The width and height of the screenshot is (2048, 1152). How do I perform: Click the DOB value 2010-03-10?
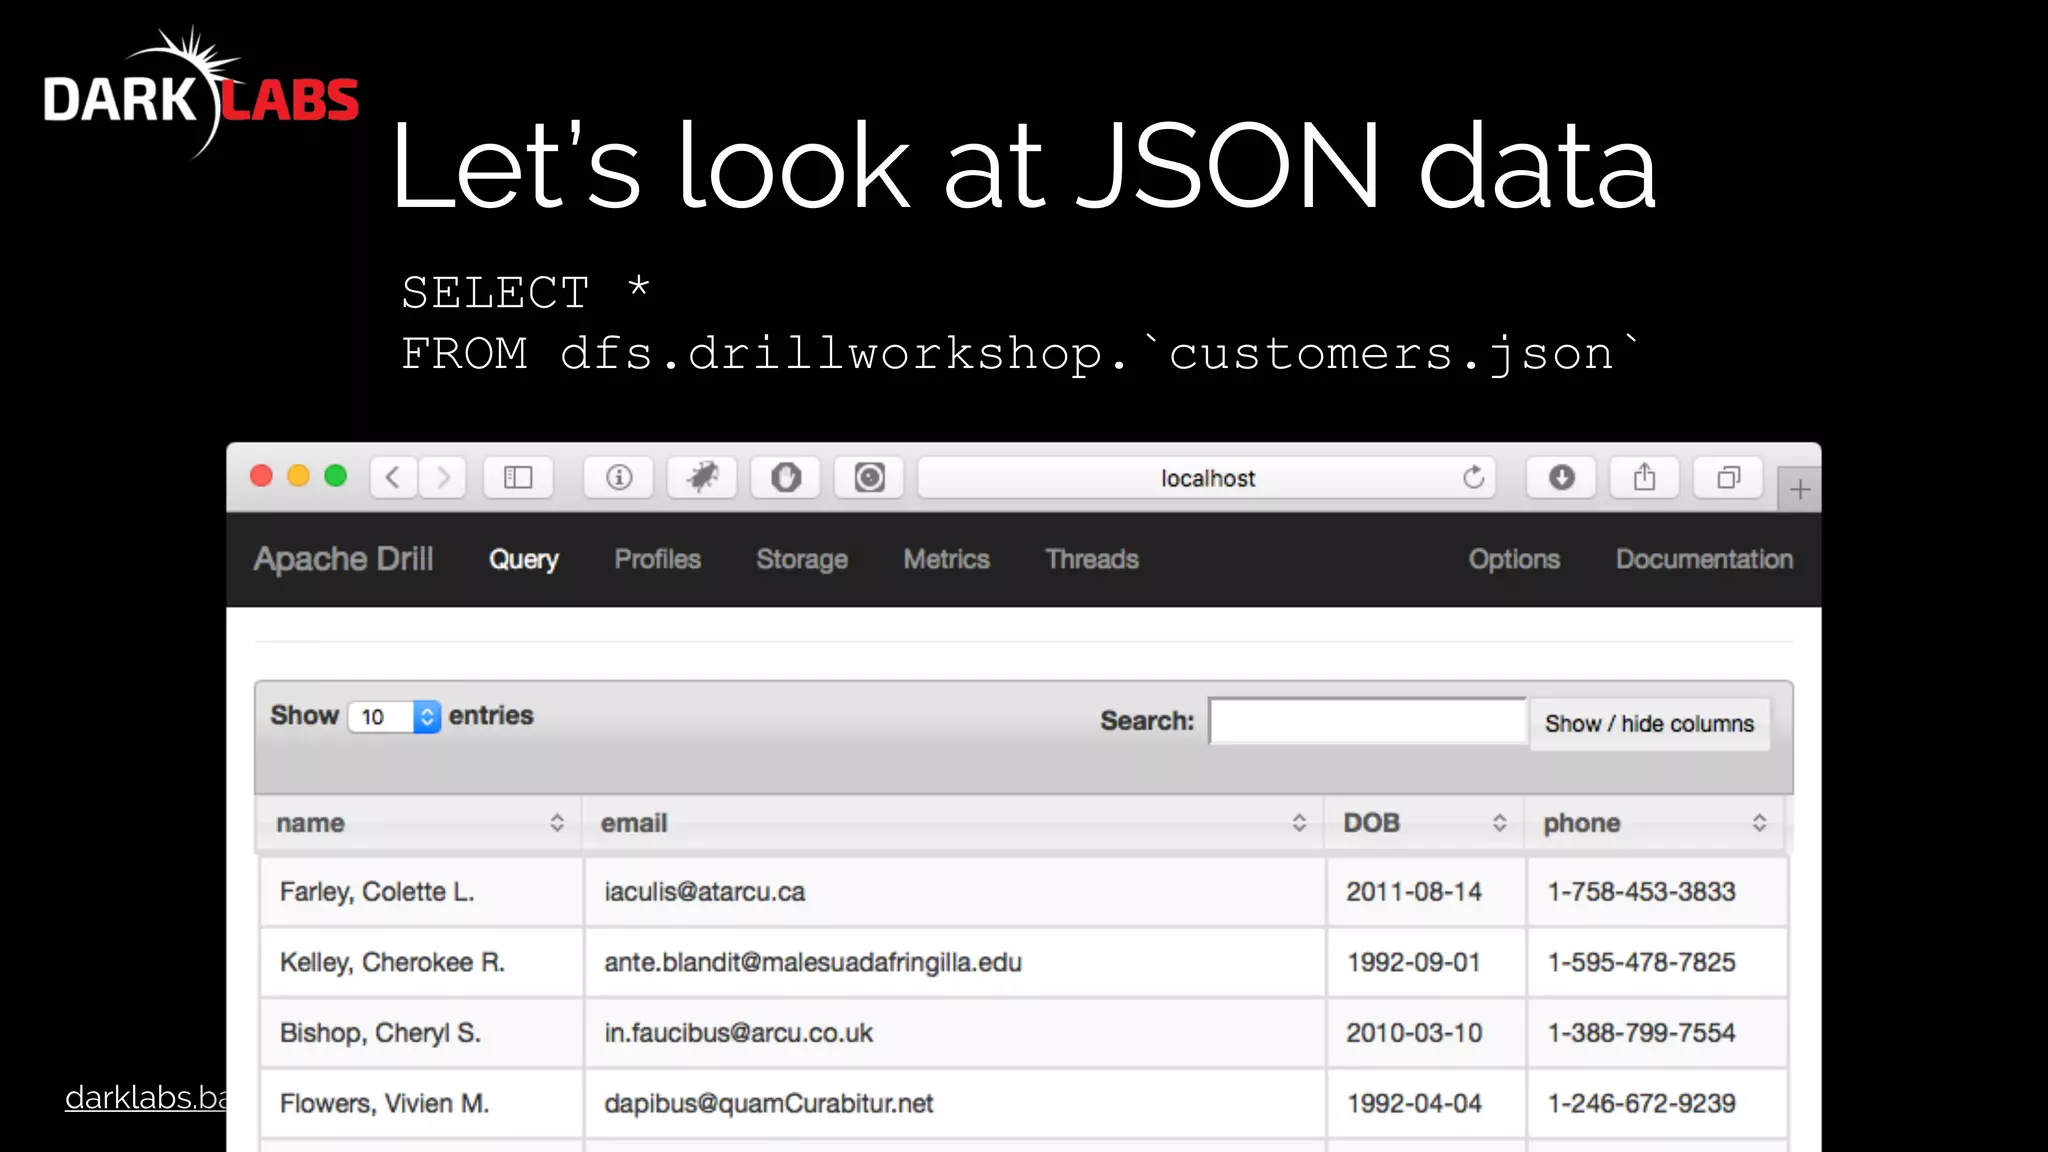click(x=1414, y=1032)
